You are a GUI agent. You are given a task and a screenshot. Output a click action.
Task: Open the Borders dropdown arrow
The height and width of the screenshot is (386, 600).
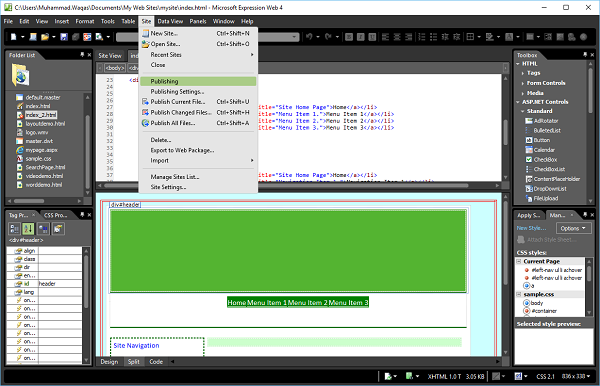[479, 37]
